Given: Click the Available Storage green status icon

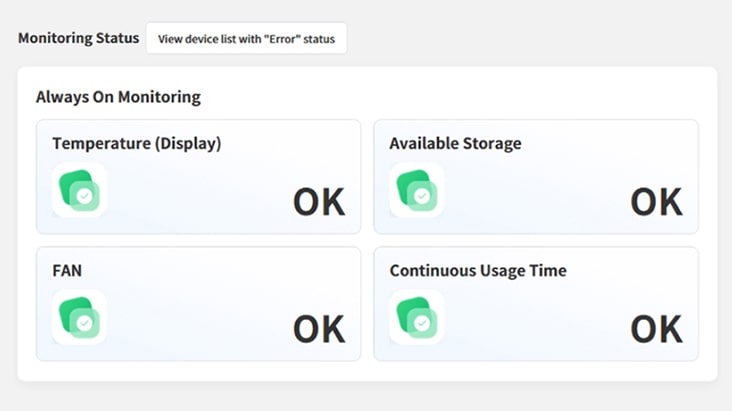Looking at the screenshot, I should click(x=416, y=190).
